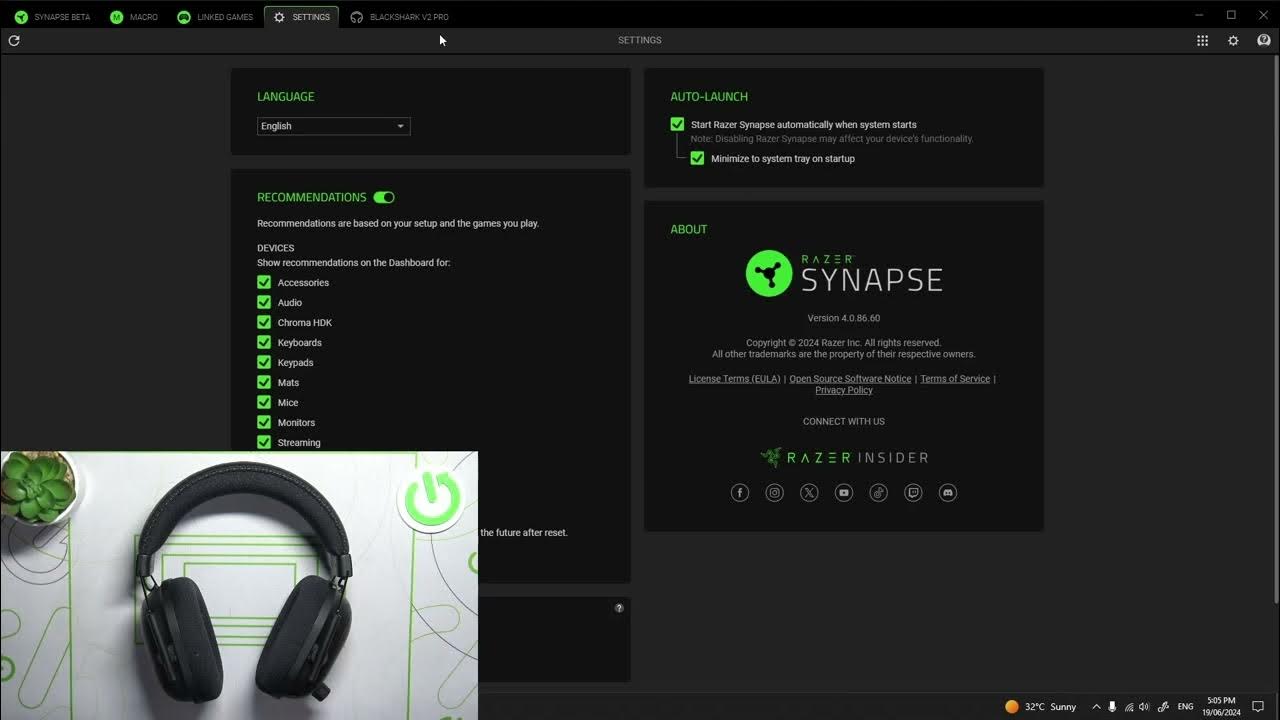1280x720 pixels.
Task: Open the Privacy Policy link
Action: click(844, 390)
